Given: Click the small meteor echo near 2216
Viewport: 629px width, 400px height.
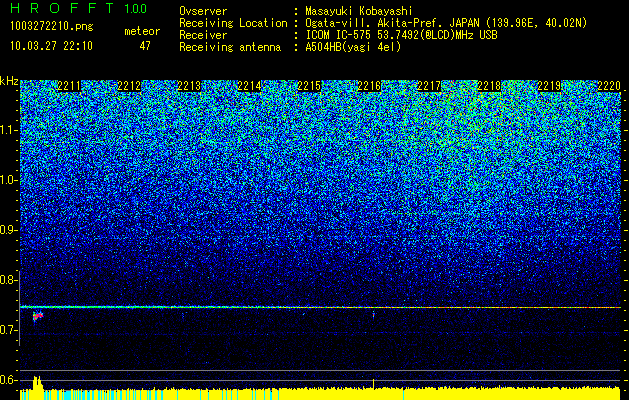Looking at the screenshot, I should [x=373, y=315].
